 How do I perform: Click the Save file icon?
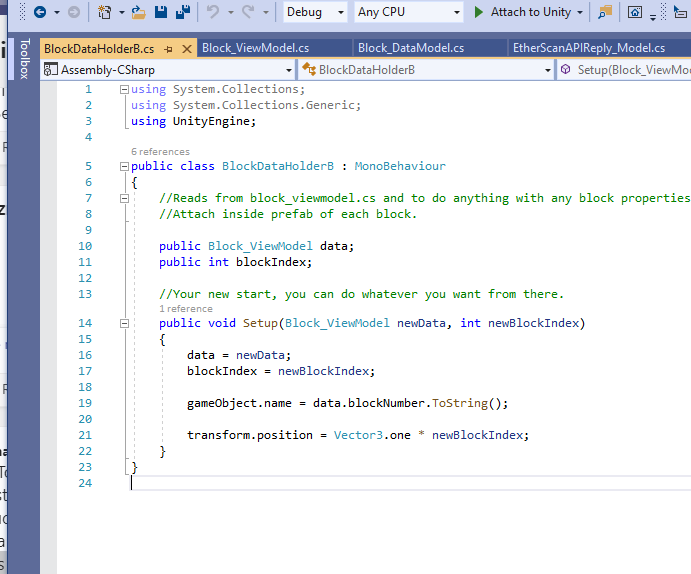(160, 12)
